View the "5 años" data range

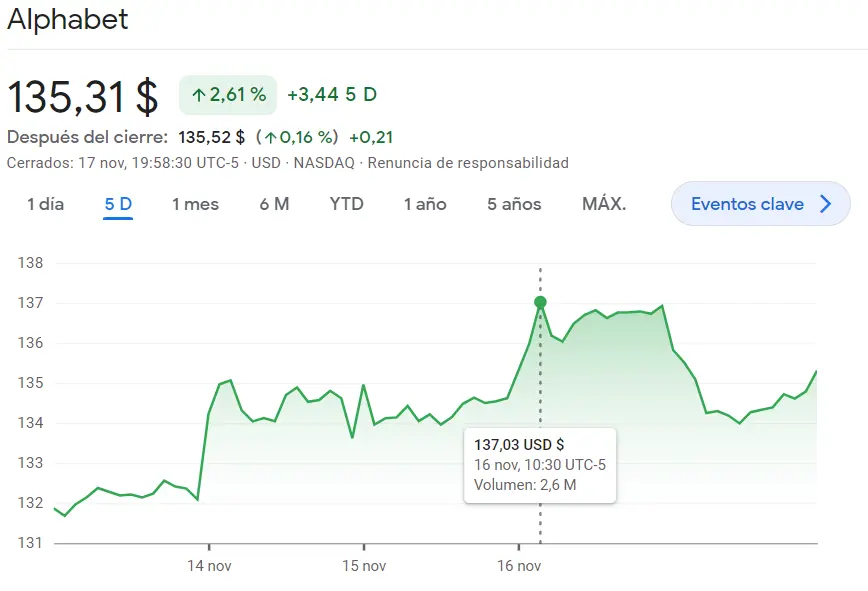[x=513, y=203]
